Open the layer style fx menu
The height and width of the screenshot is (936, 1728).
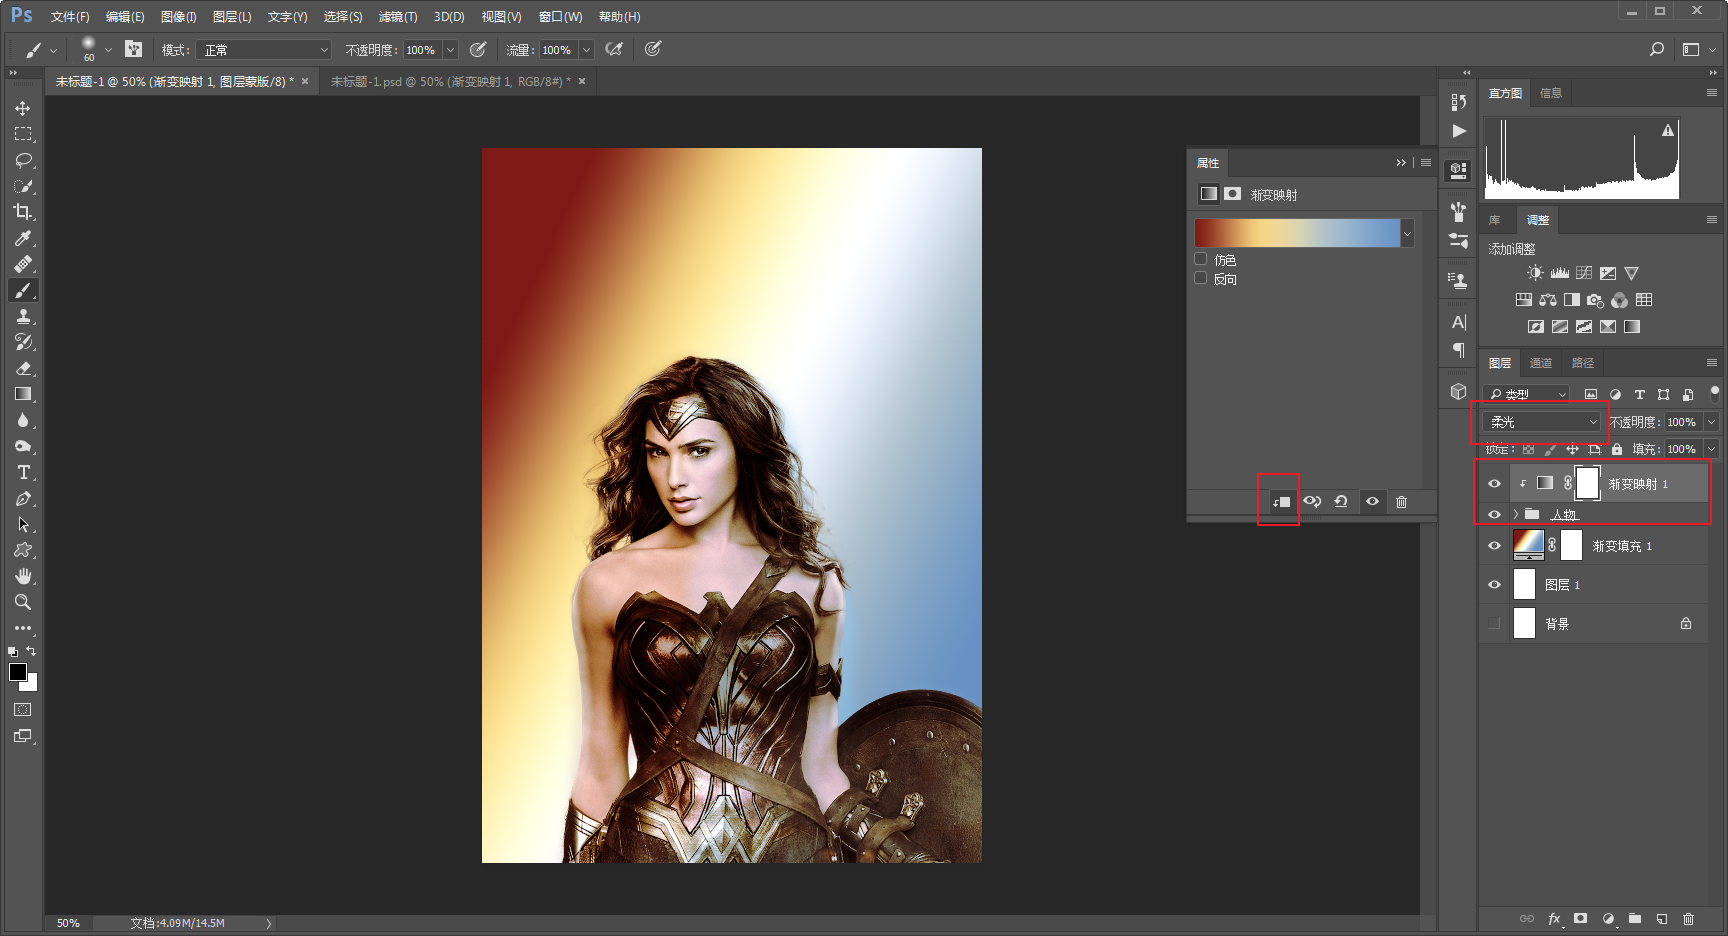tap(1555, 919)
